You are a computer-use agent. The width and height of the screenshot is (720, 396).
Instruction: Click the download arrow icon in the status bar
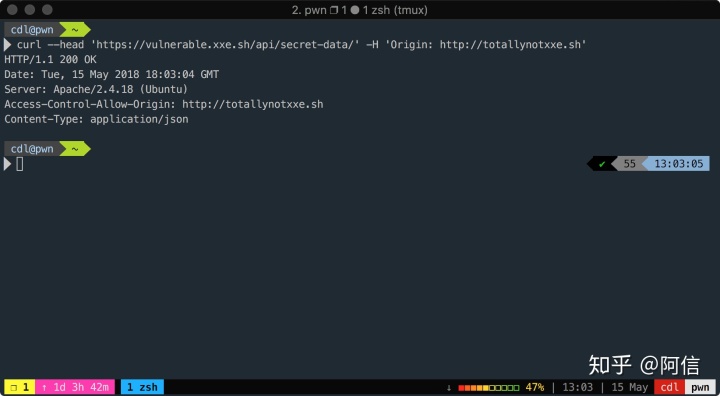449,388
